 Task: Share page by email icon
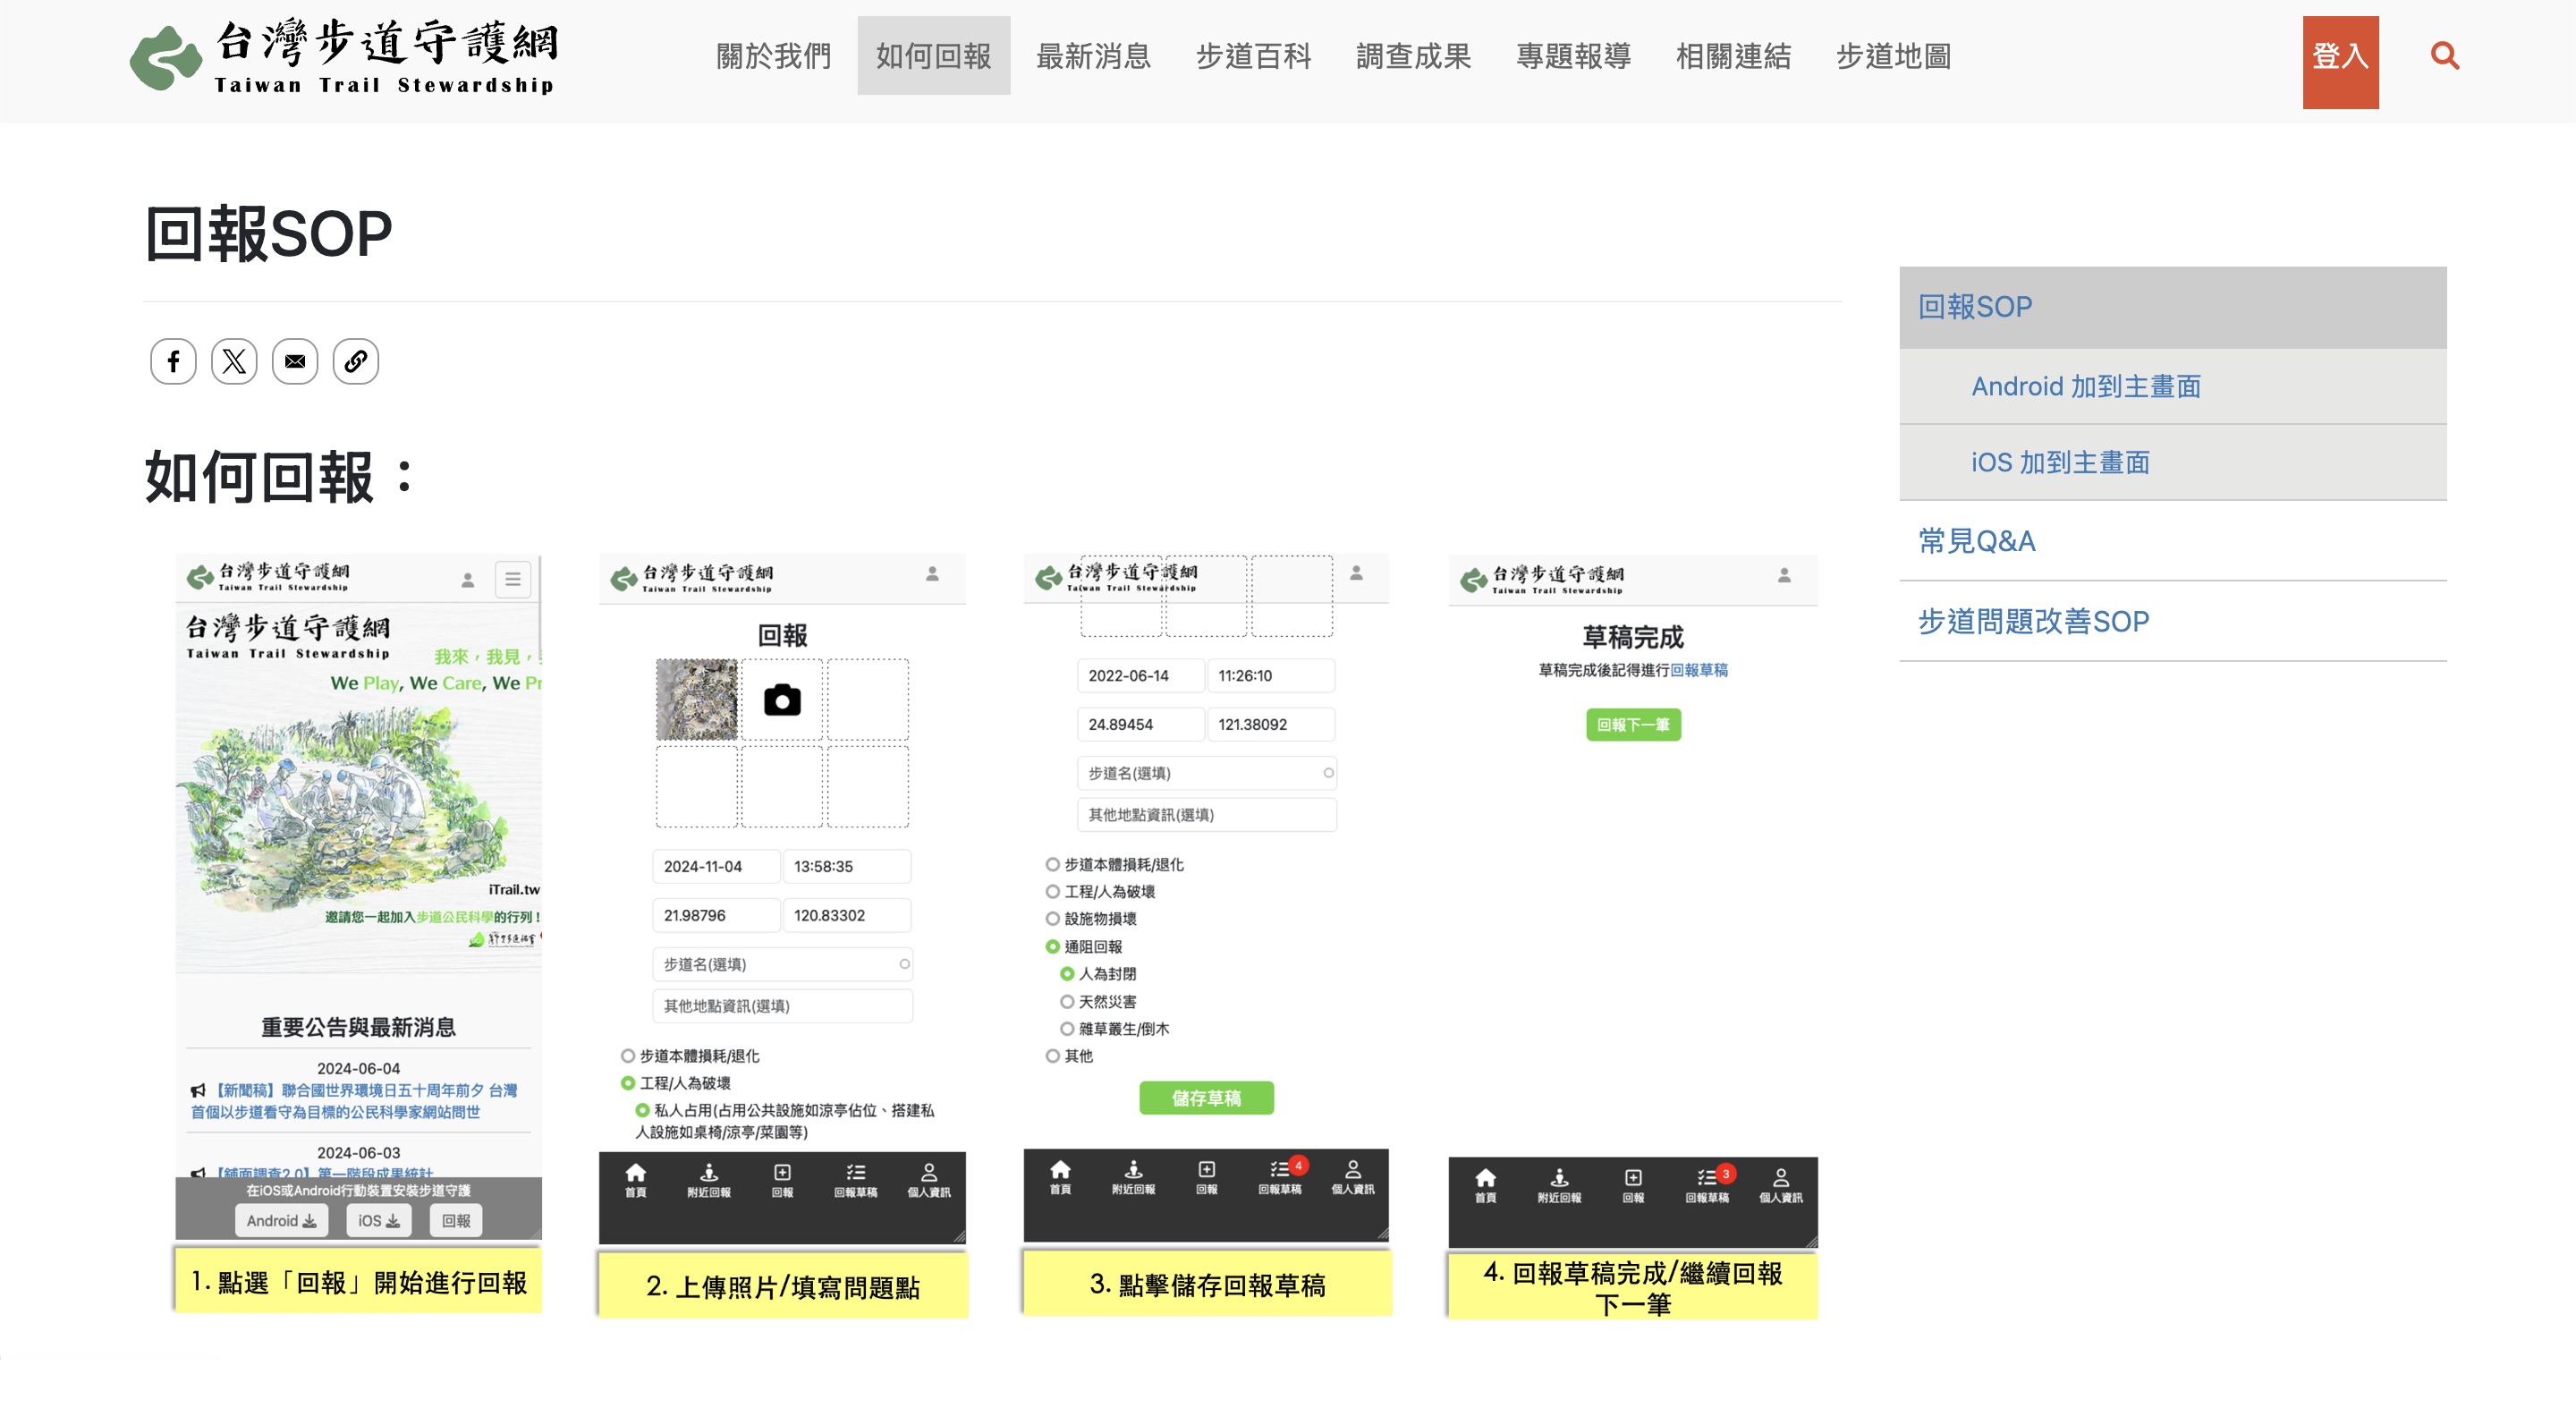point(295,361)
